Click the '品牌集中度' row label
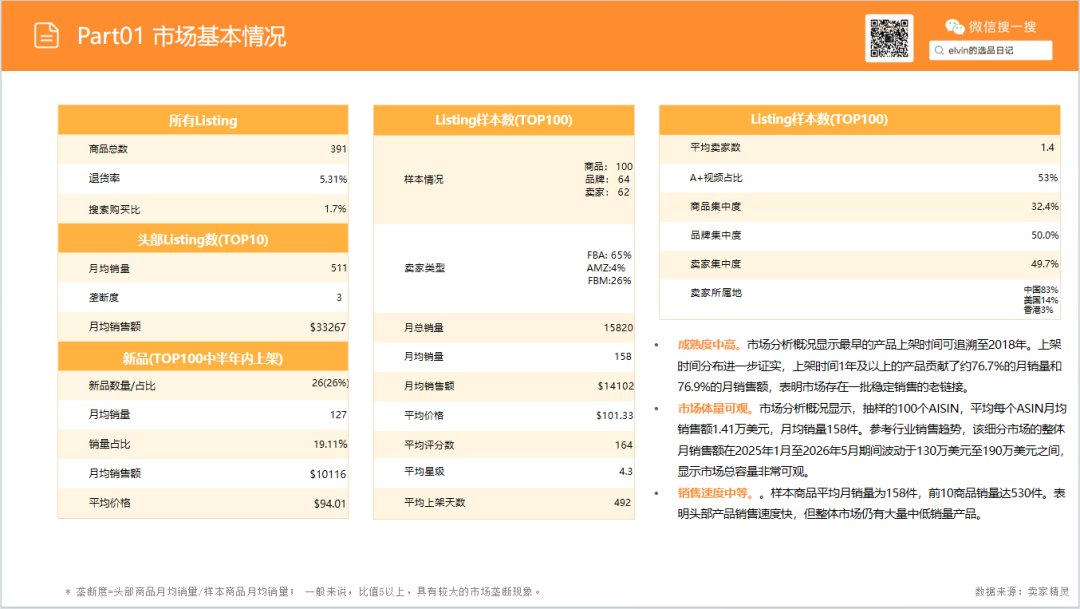The width and height of the screenshot is (1080, 609). [x=716, y=236]
